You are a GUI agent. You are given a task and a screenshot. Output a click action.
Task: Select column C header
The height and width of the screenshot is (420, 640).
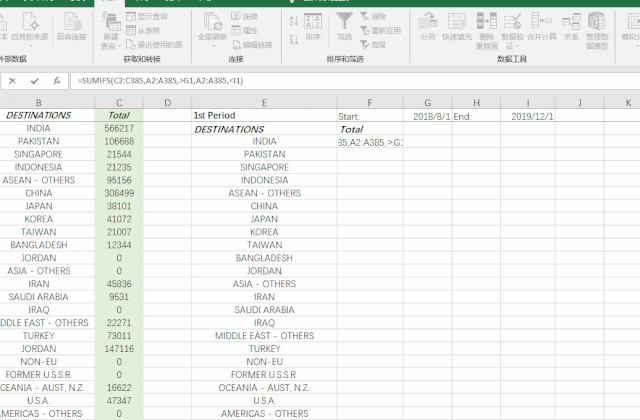point(119,103)
